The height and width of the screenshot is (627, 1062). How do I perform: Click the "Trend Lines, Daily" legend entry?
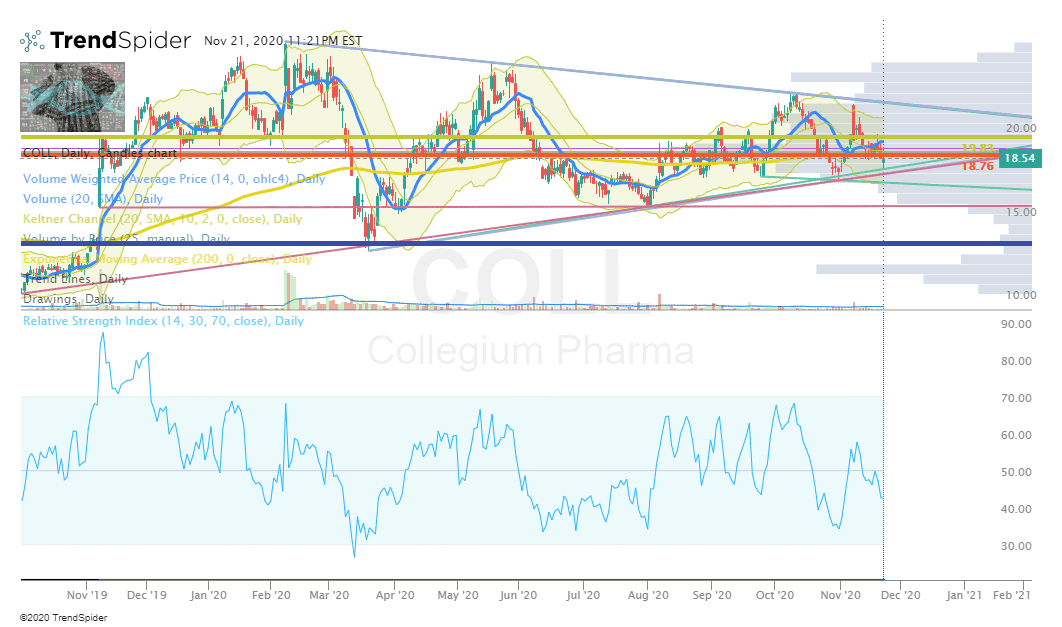coord(75,279)
